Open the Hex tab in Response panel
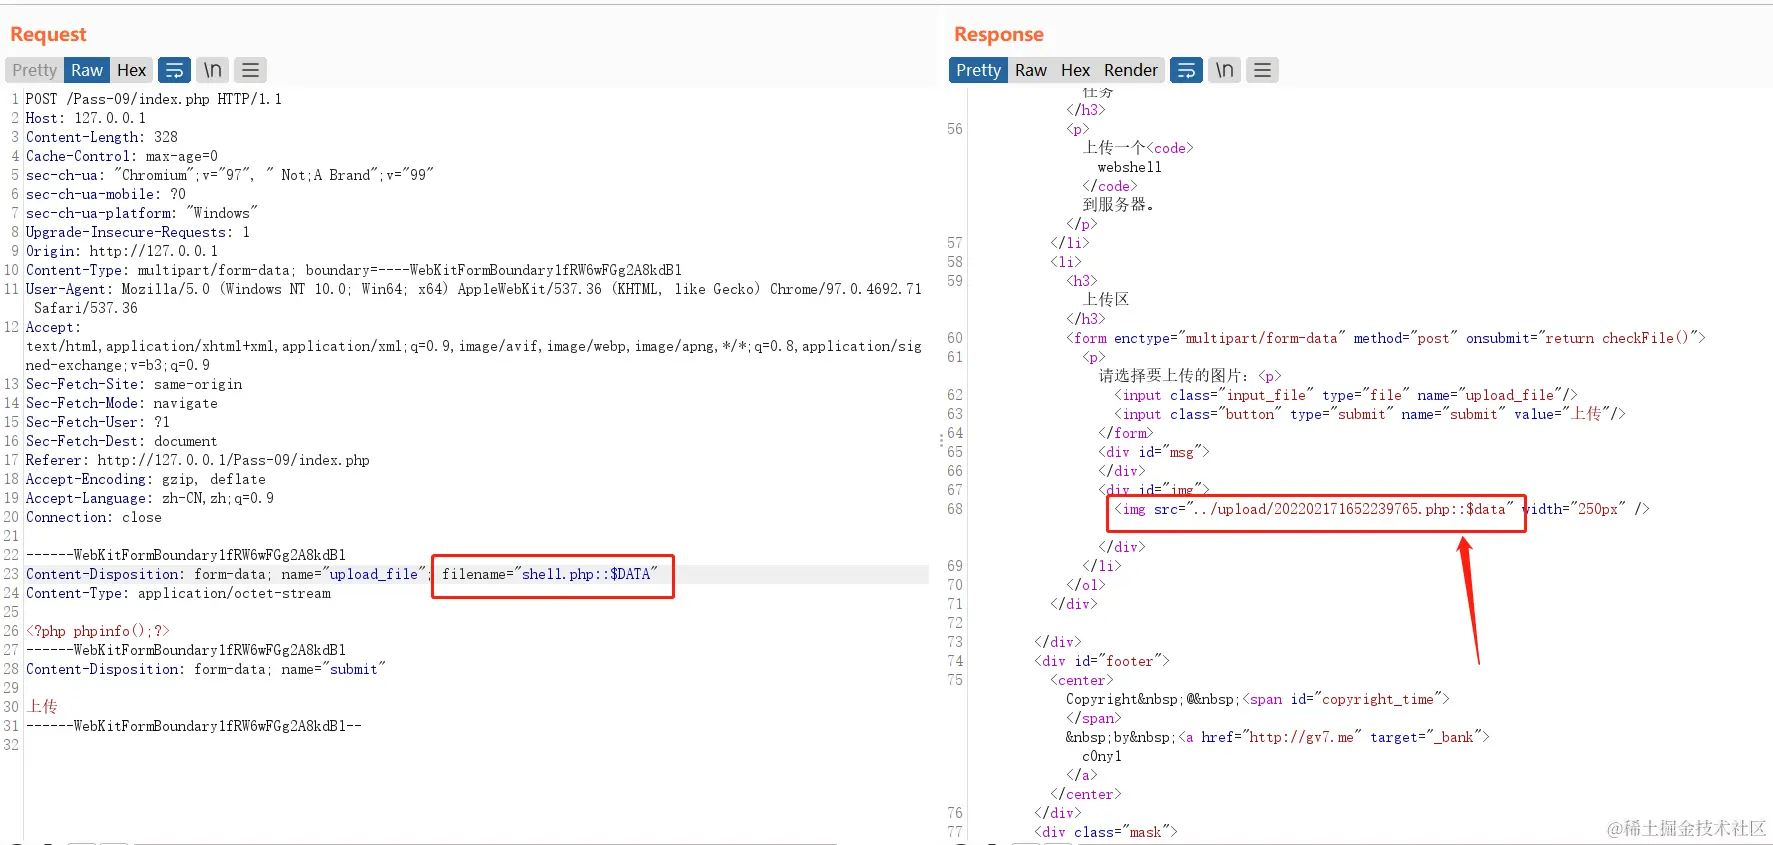 coord(1075,70)
